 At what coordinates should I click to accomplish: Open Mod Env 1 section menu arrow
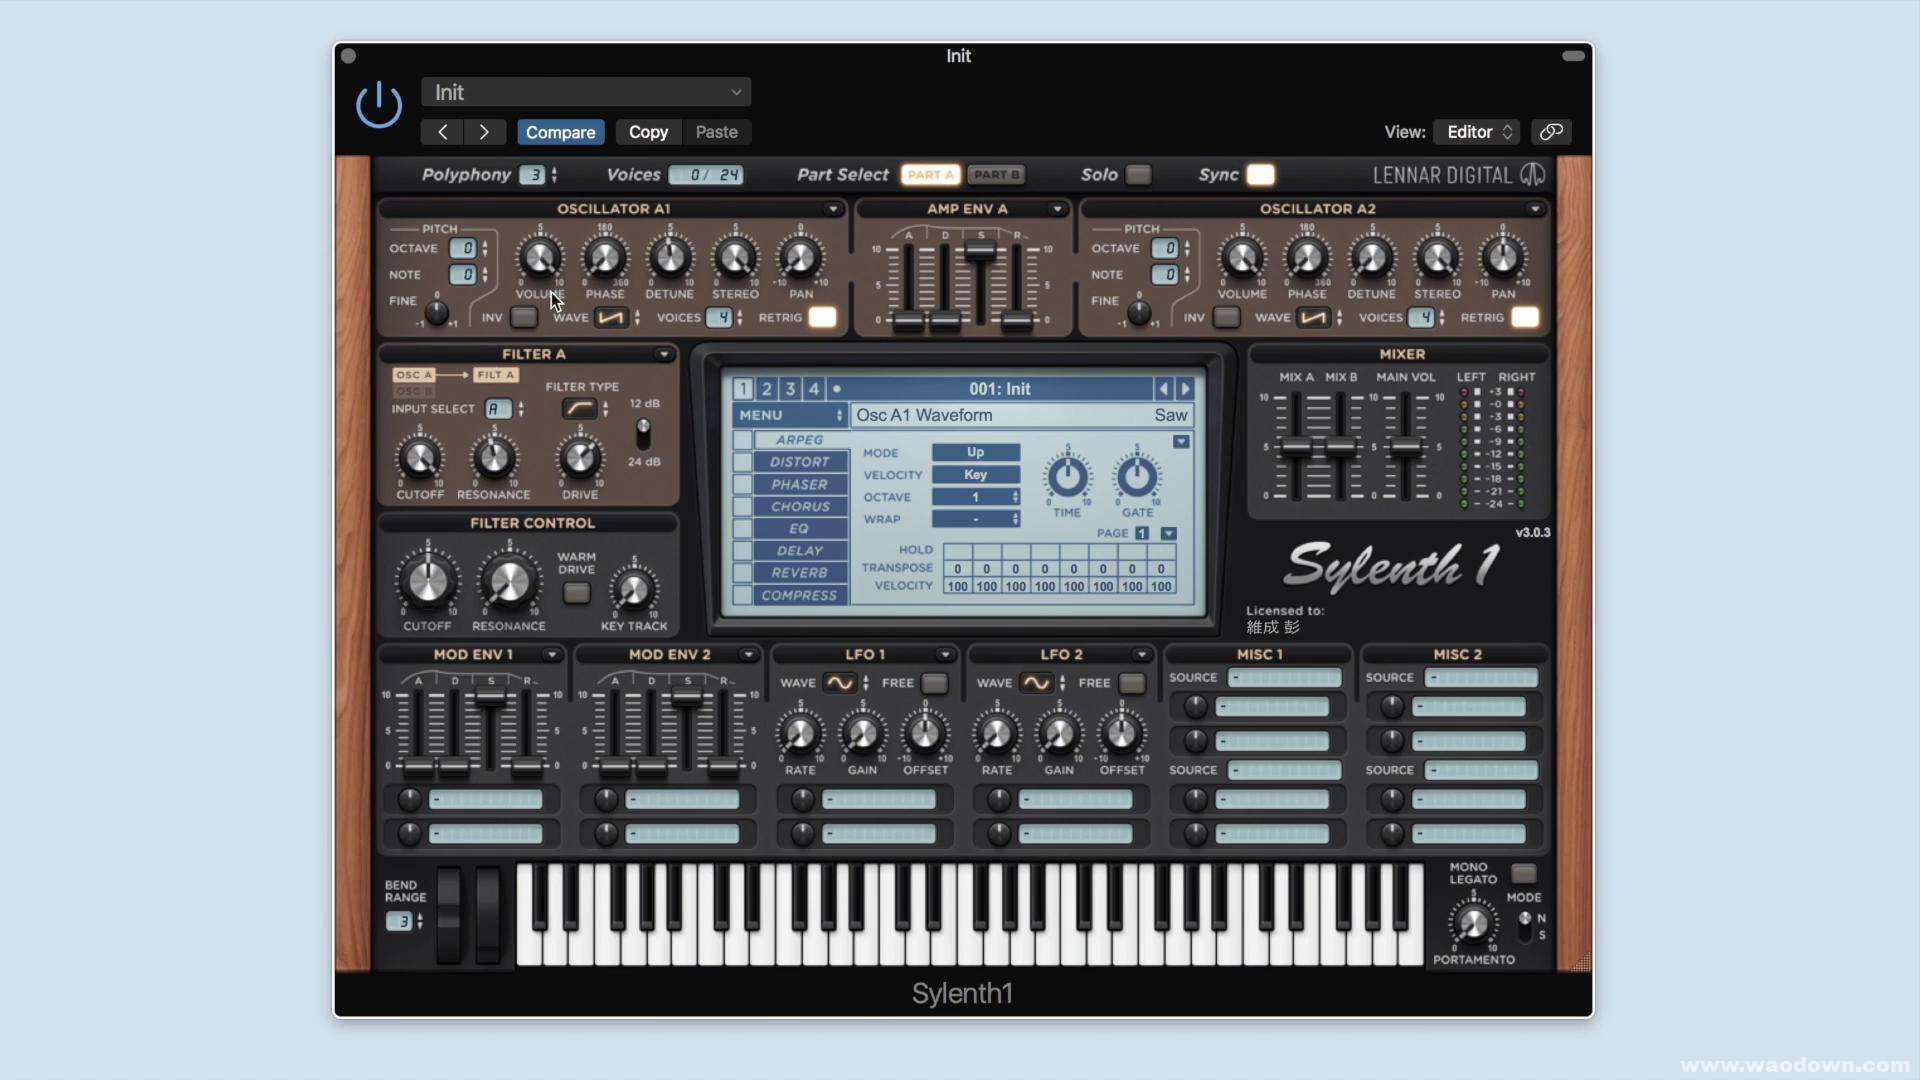coord(551,655)
